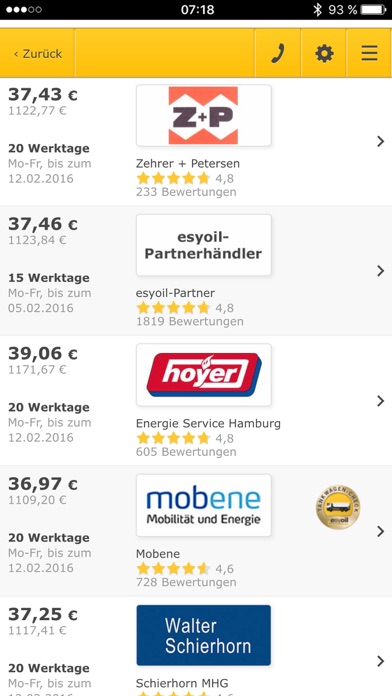Select the 36,97 € price entry
Image resolution: width=392 pixels, height=696 pixels.
coord(43,484)
